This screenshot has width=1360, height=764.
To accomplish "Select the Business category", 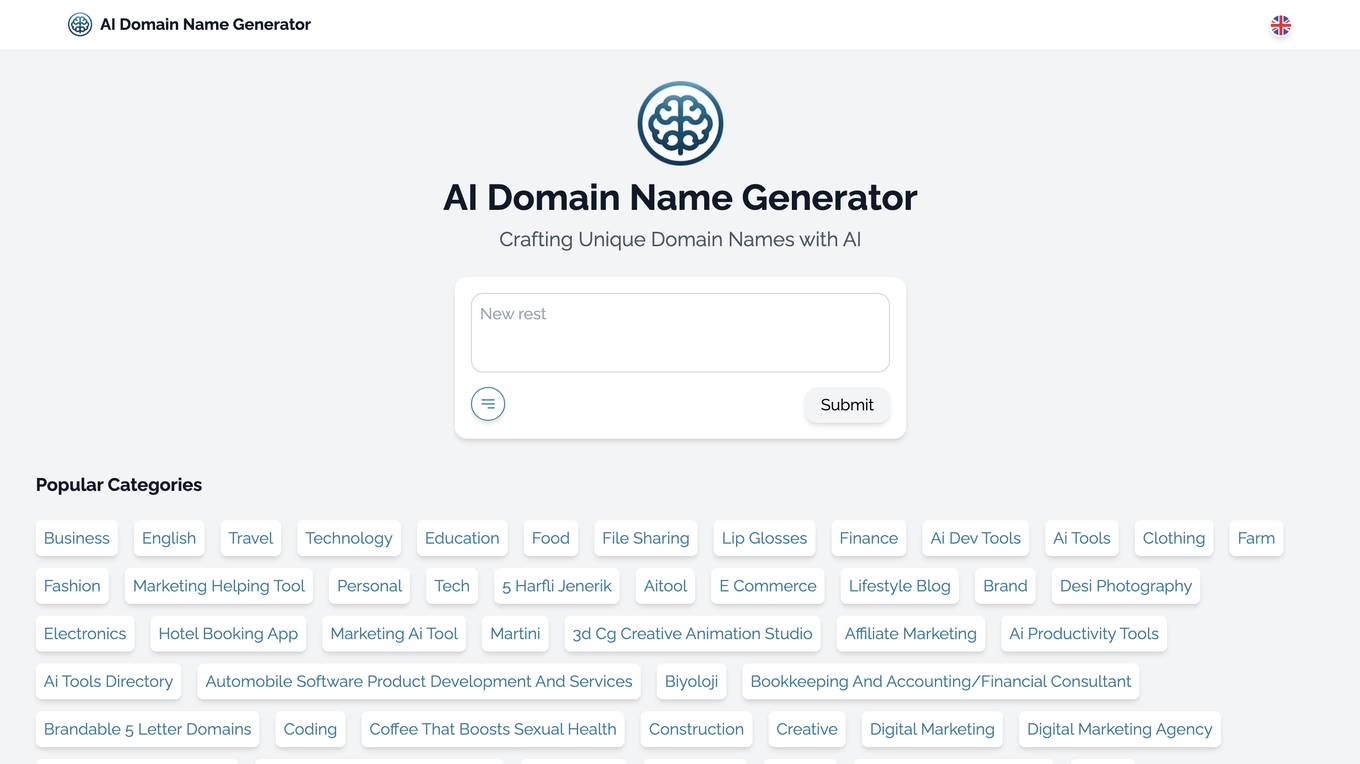I will pos(77,538).
